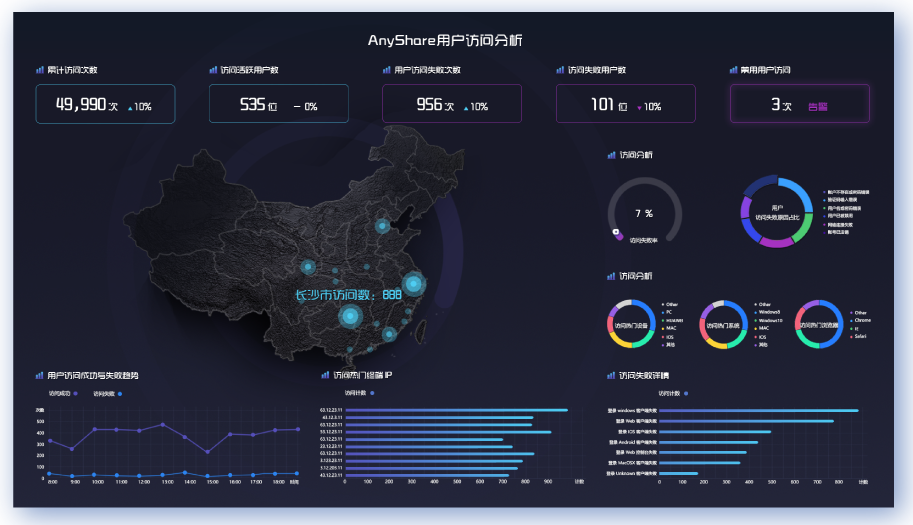Click the chart icon beside 访问热门终端 IP
Screen dimensions: 913x525
(x=325, y=375)
